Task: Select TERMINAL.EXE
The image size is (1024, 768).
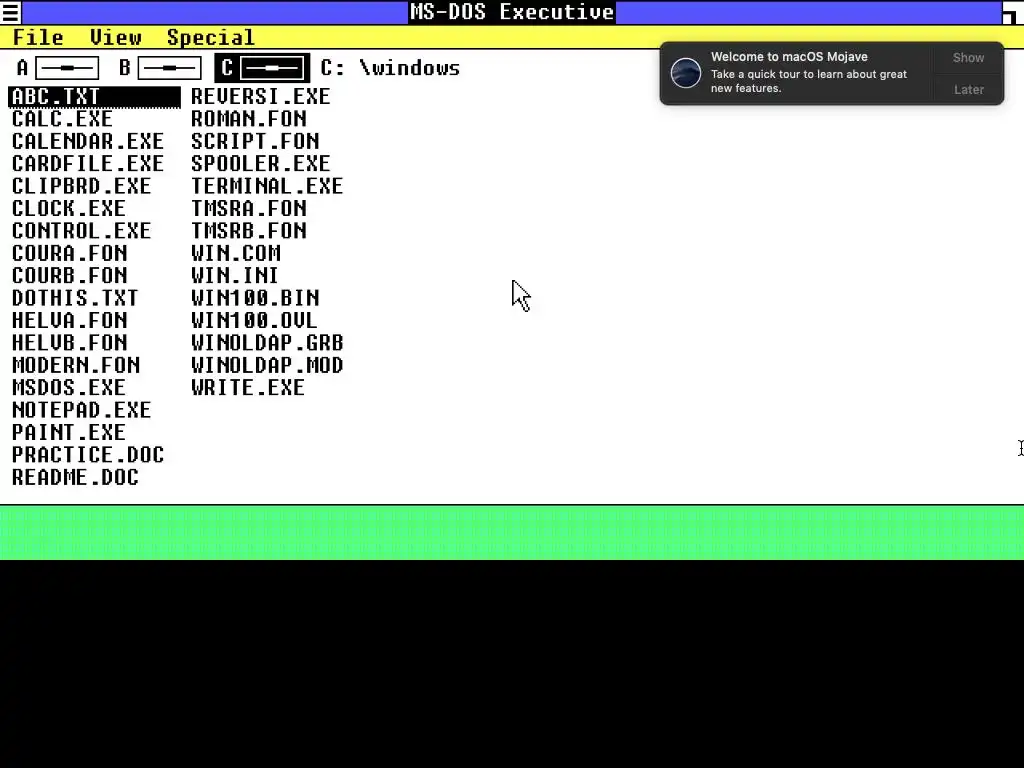Action: tap(266, 185)
